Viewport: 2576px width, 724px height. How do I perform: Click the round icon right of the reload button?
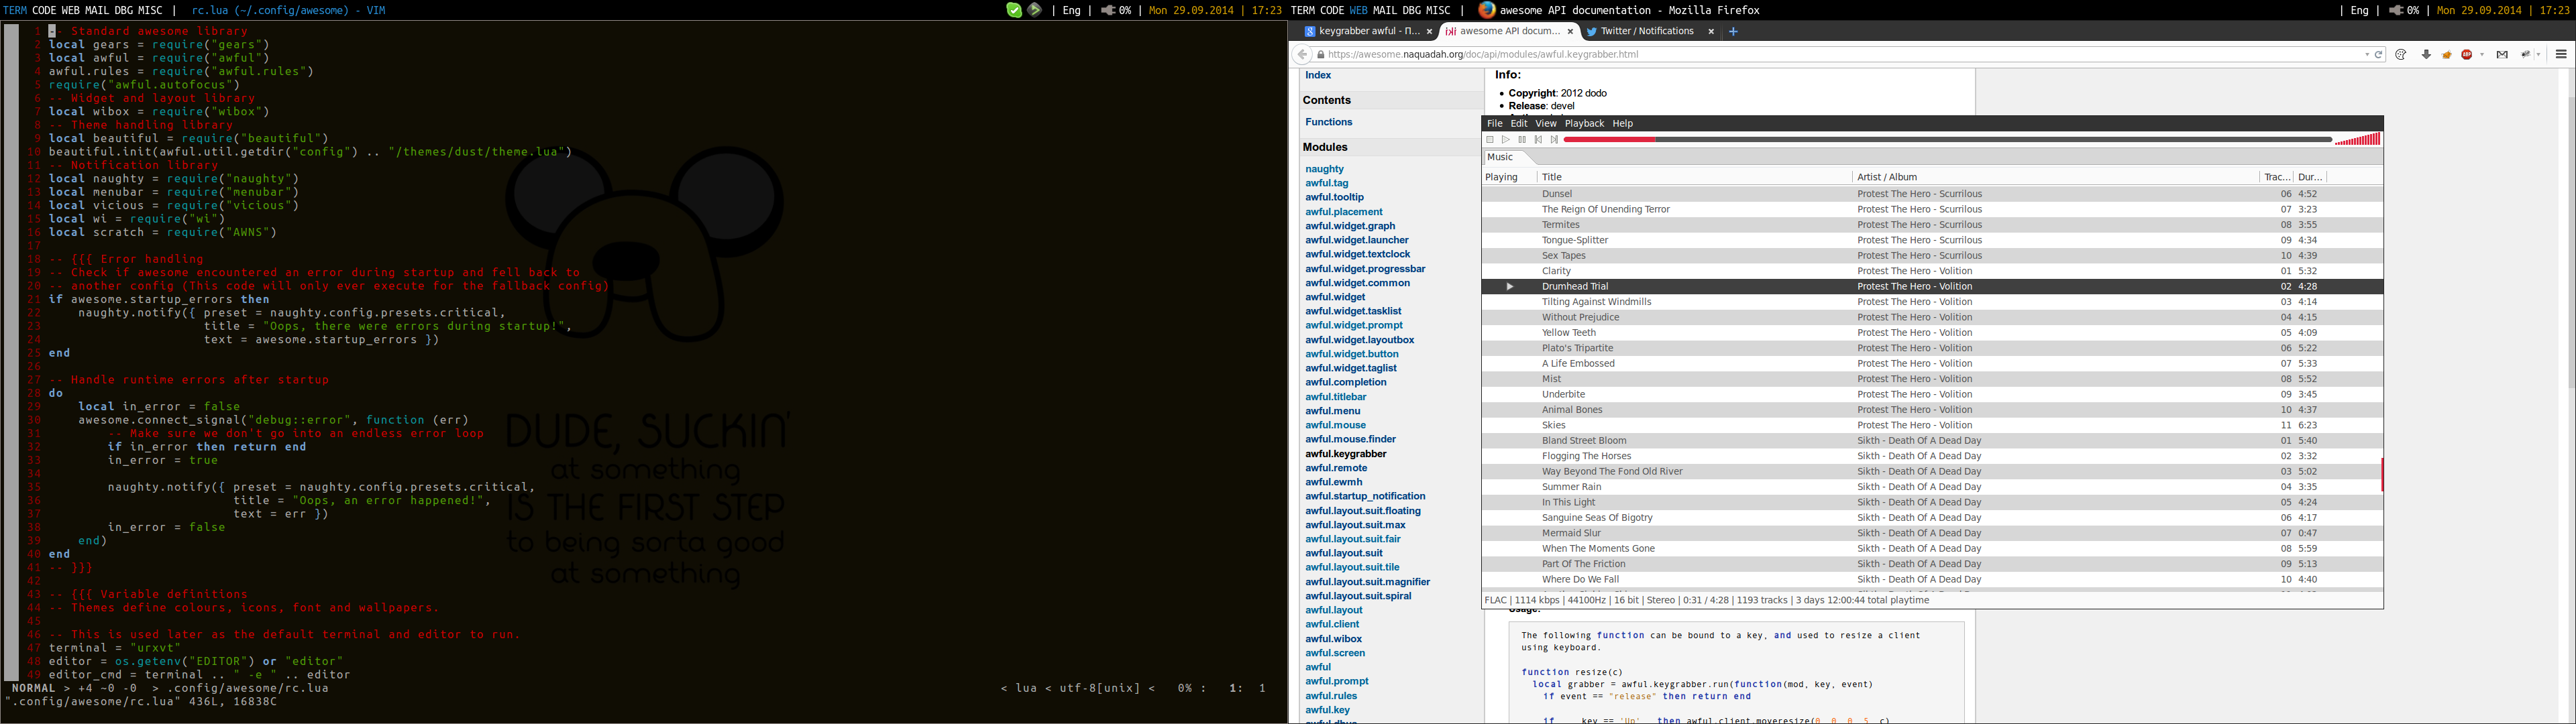pyautogui.click(x=2401, y=54)
